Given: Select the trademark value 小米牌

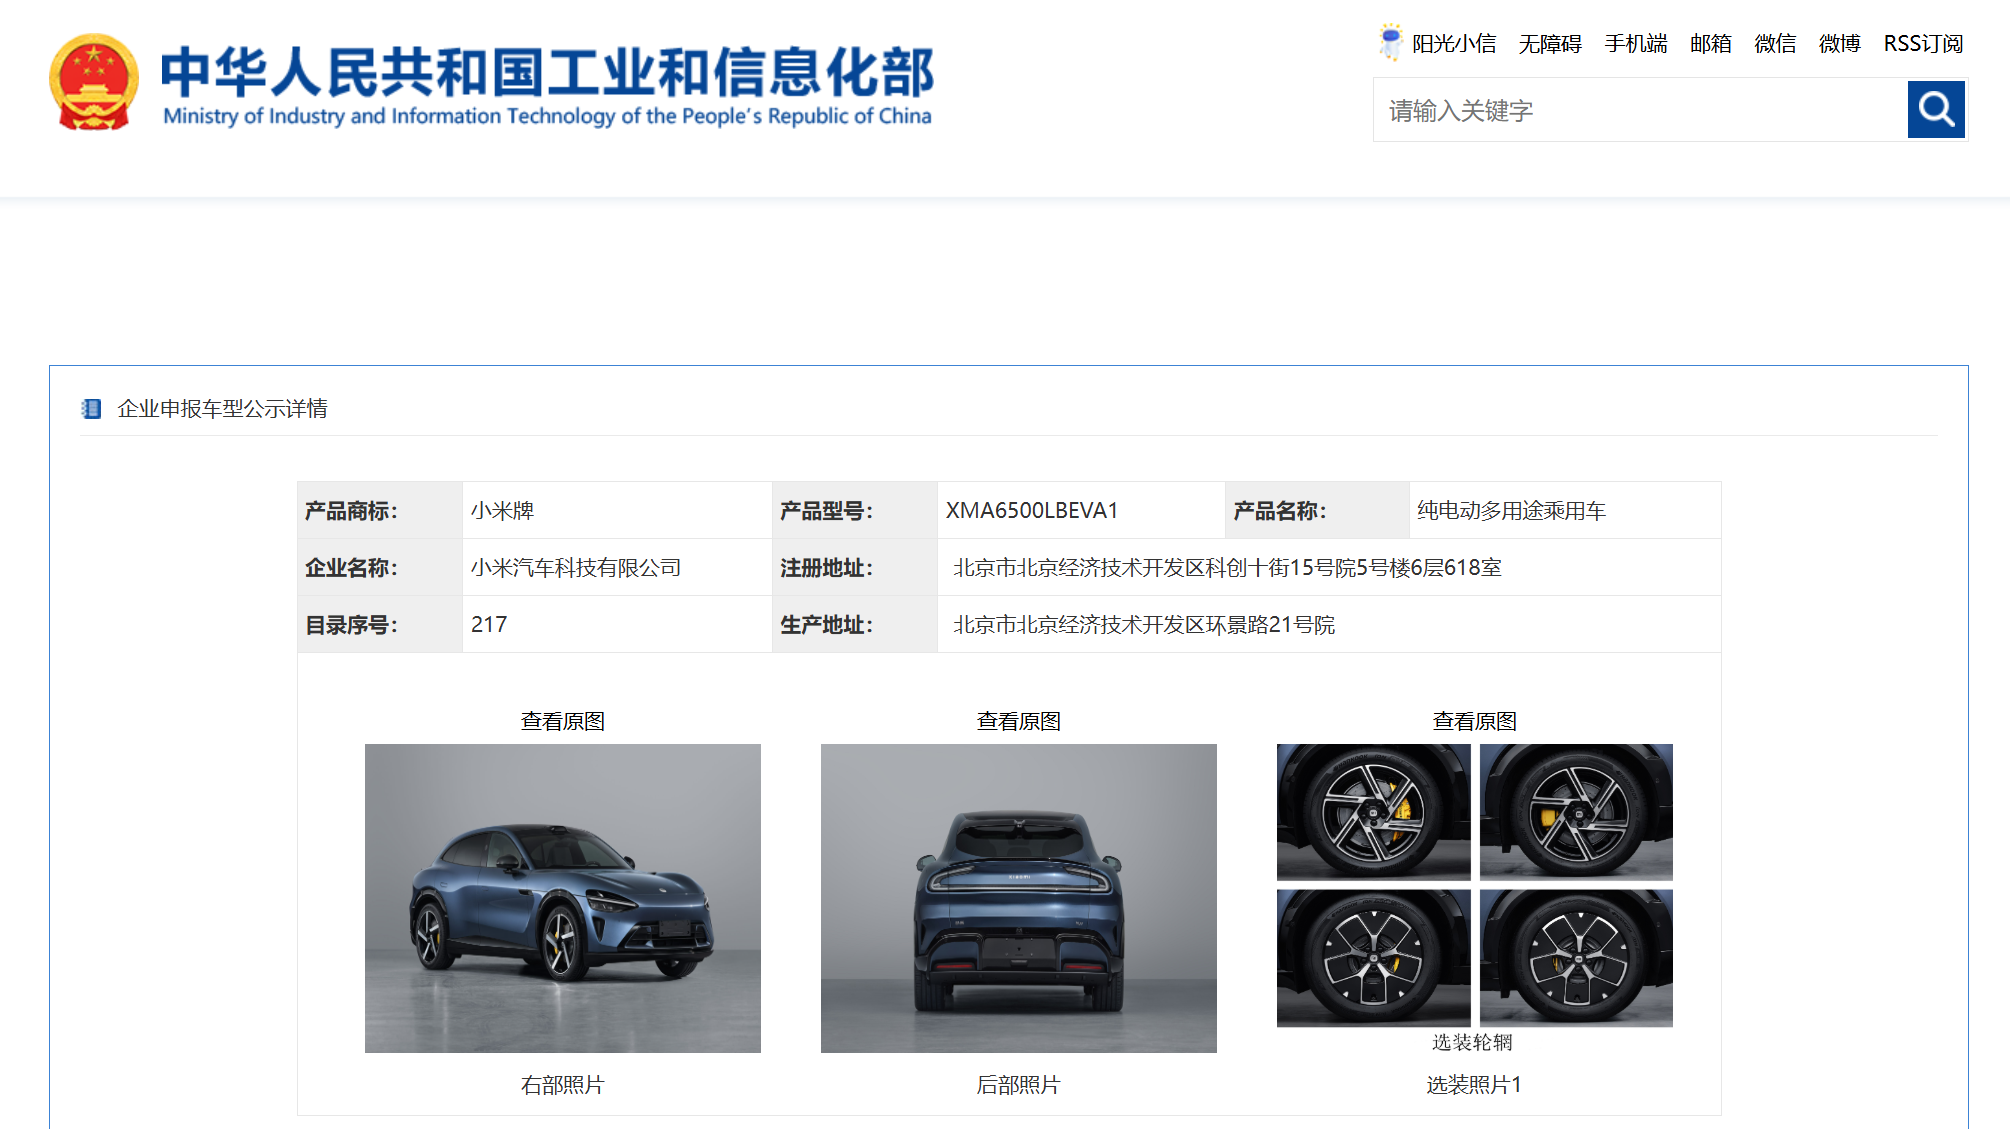Looking at the screenshot, I should 502,511.
